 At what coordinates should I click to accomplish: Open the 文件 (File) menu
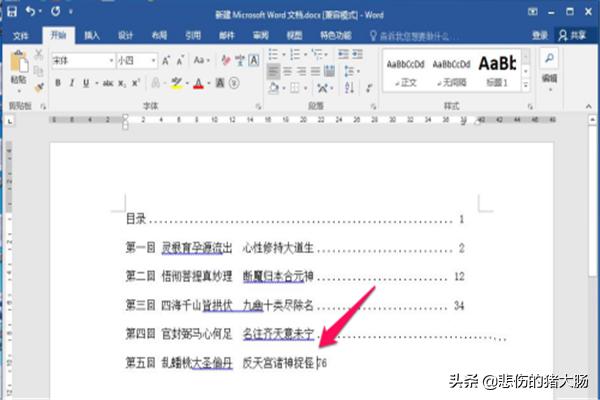(x=20, y=36)
